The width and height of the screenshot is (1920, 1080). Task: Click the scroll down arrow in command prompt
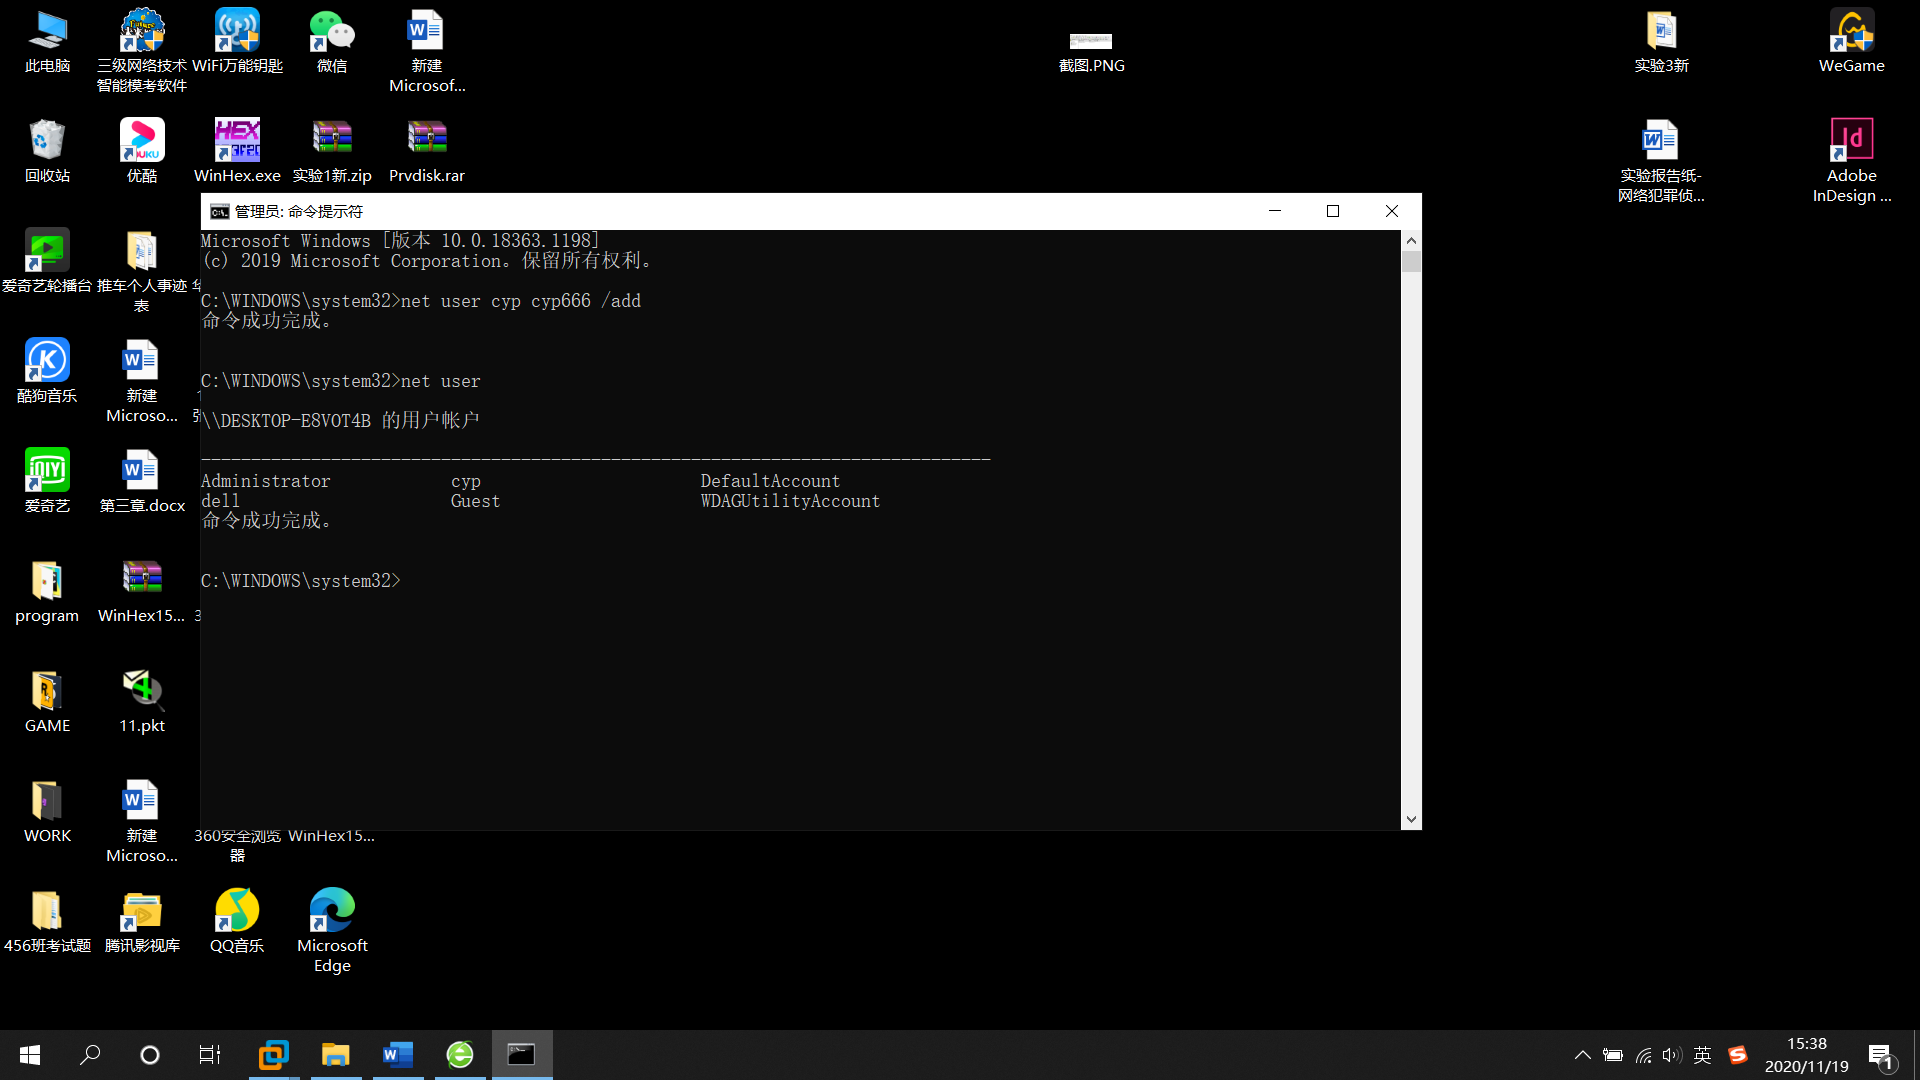pos(1411,819)
